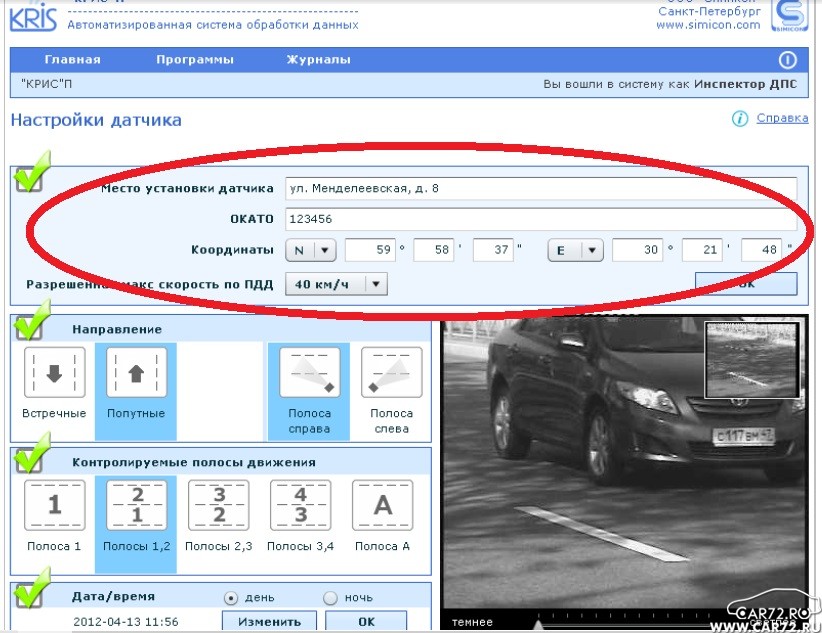Screen dimensions: 822x633
Task: Click the темнее label under the camera image
Action: point(472,622)
